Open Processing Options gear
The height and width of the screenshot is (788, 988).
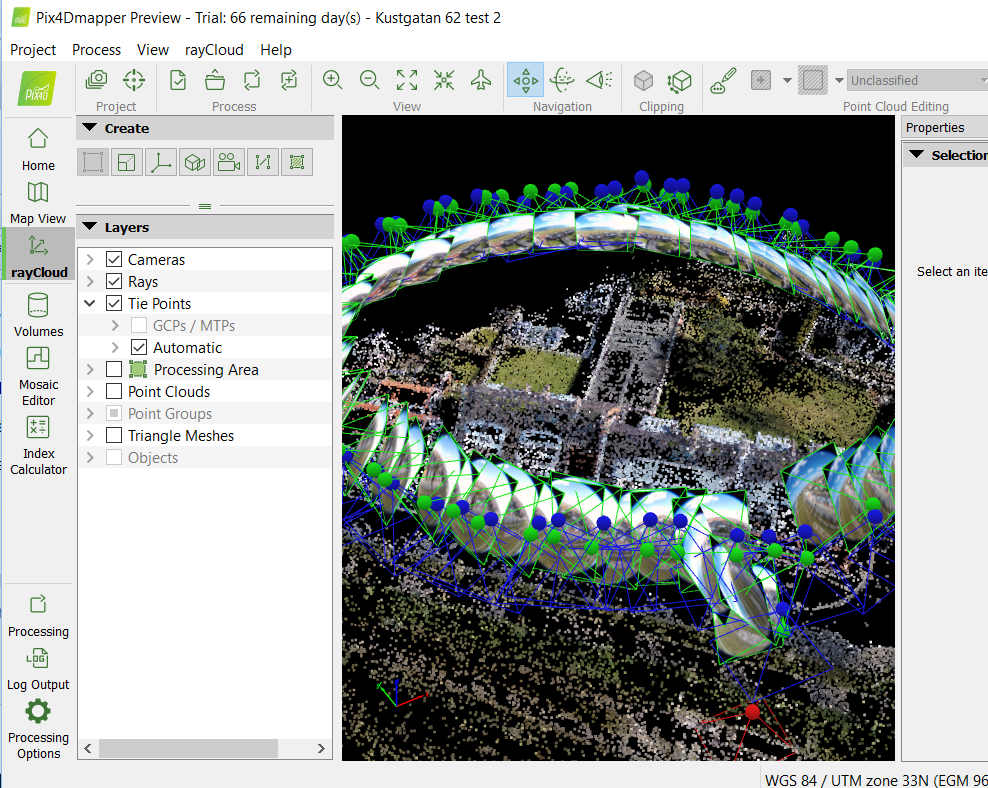pos(38,729)
